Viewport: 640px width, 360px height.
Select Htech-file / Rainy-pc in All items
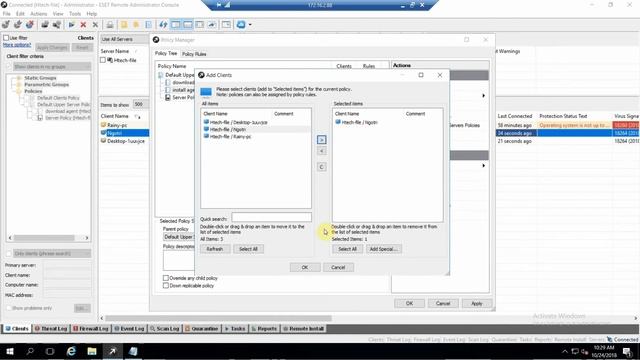click(230, 137)
